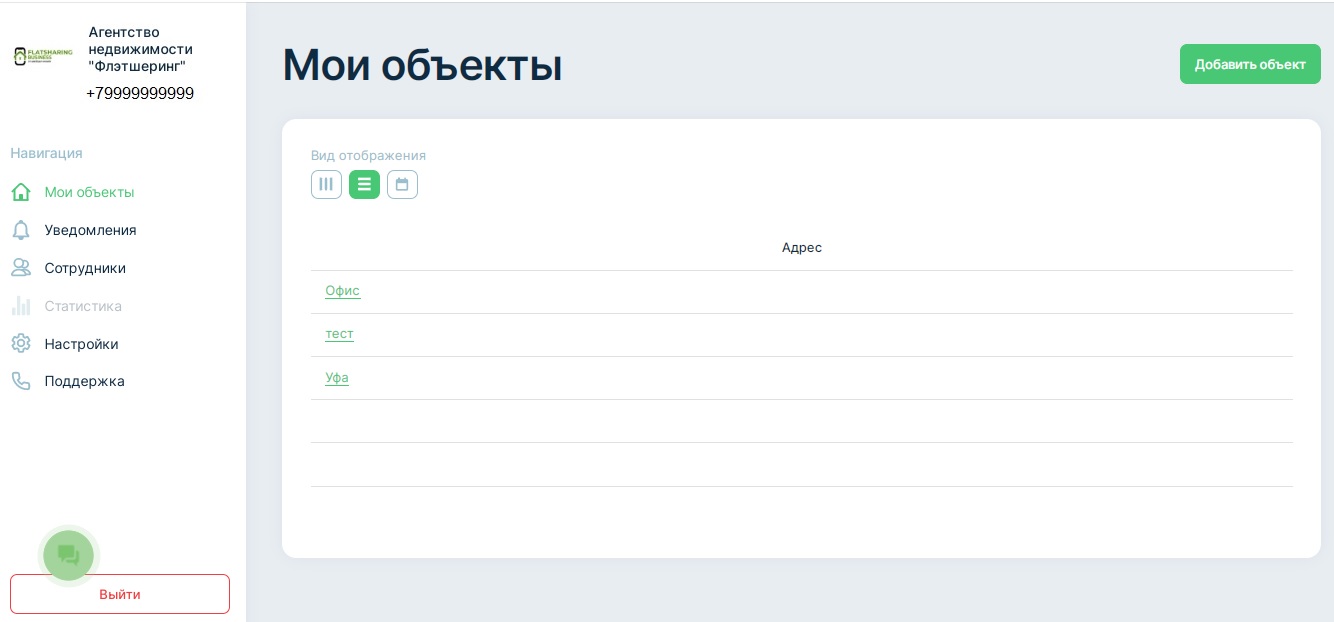The image size is (1334, 622).
Task: Open the Офис object link
Action: click(x=342, y=291)
